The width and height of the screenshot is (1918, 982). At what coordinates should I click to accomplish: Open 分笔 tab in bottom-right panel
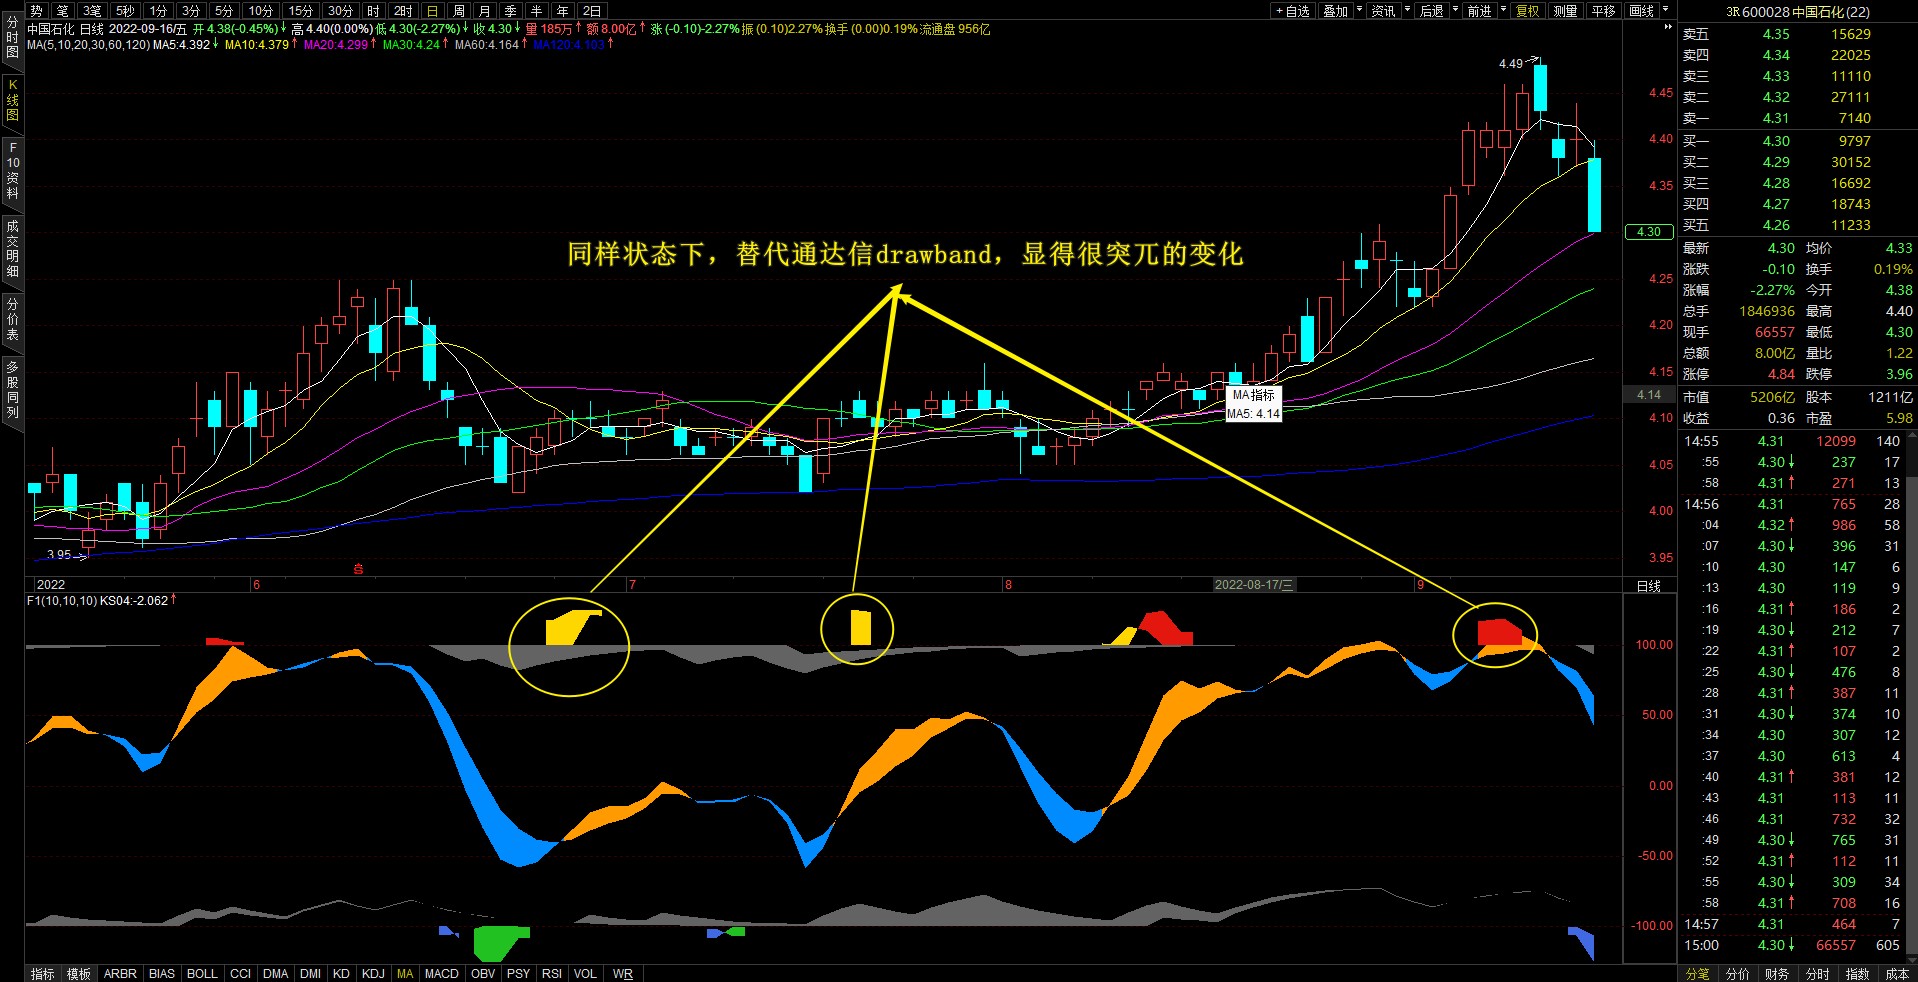pyautogui.click(x=1698, y=973)
